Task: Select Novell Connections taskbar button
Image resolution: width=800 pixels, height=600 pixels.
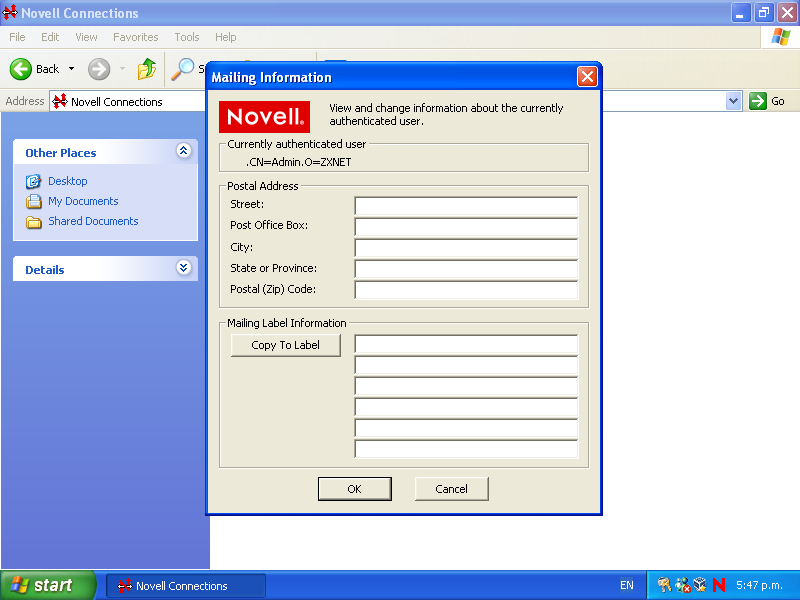Action: pos(186,586)
